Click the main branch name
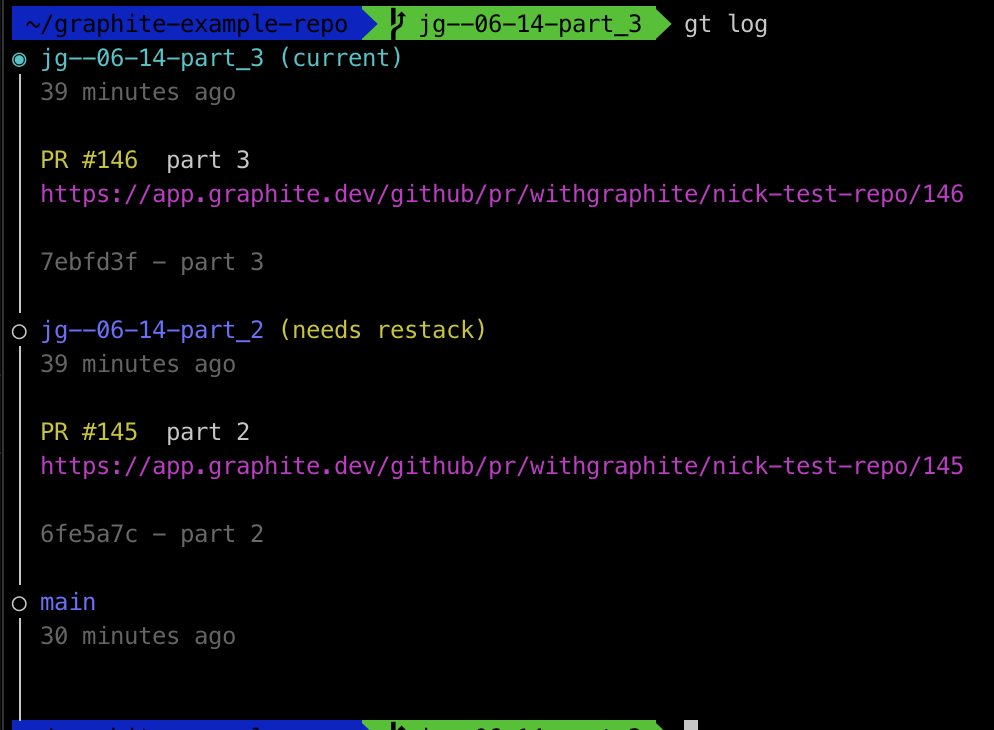The image size is (994, 730). click(68, 602)
